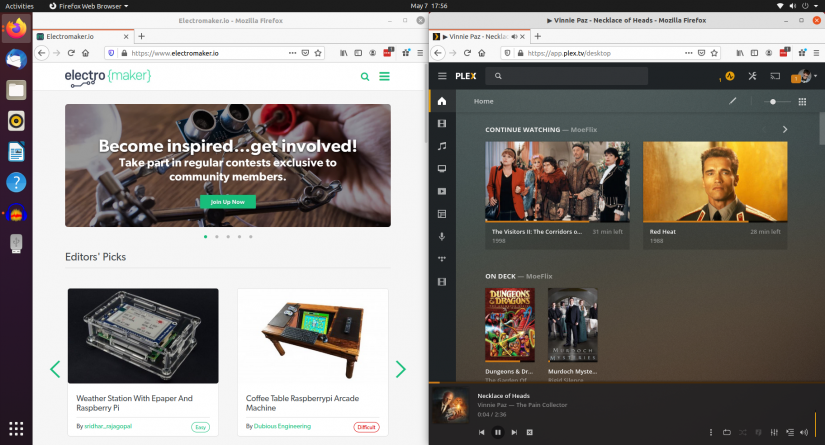This screenshot has height=445, width=825.
Task: Bookmark the Electromaker page with star
Action: point(318,53)
